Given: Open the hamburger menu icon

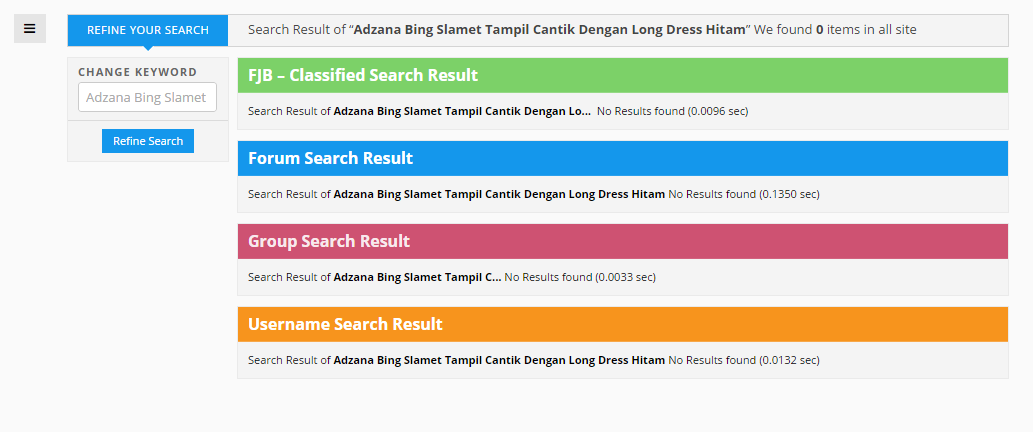Looking at the screenshot, I should (30, 28).
